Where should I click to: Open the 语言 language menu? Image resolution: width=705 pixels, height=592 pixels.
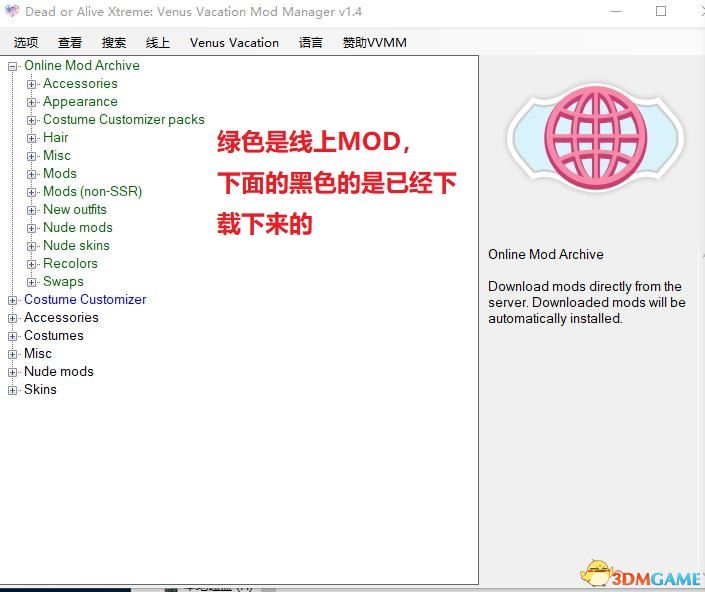[311, 43]
